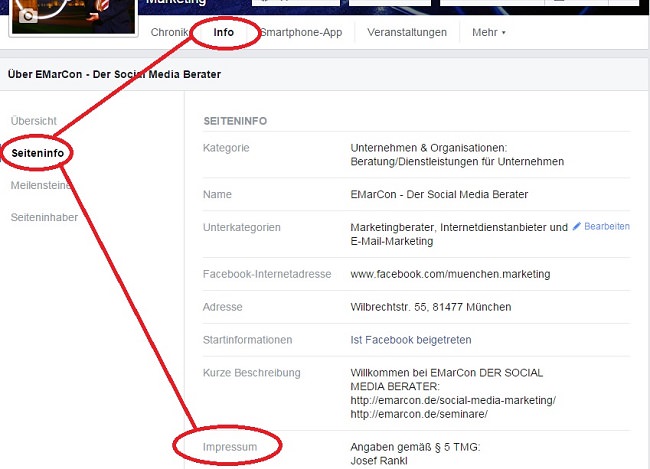Switch to the Info tab
Screen dimensions: 650x469
(x=223, y=32)
